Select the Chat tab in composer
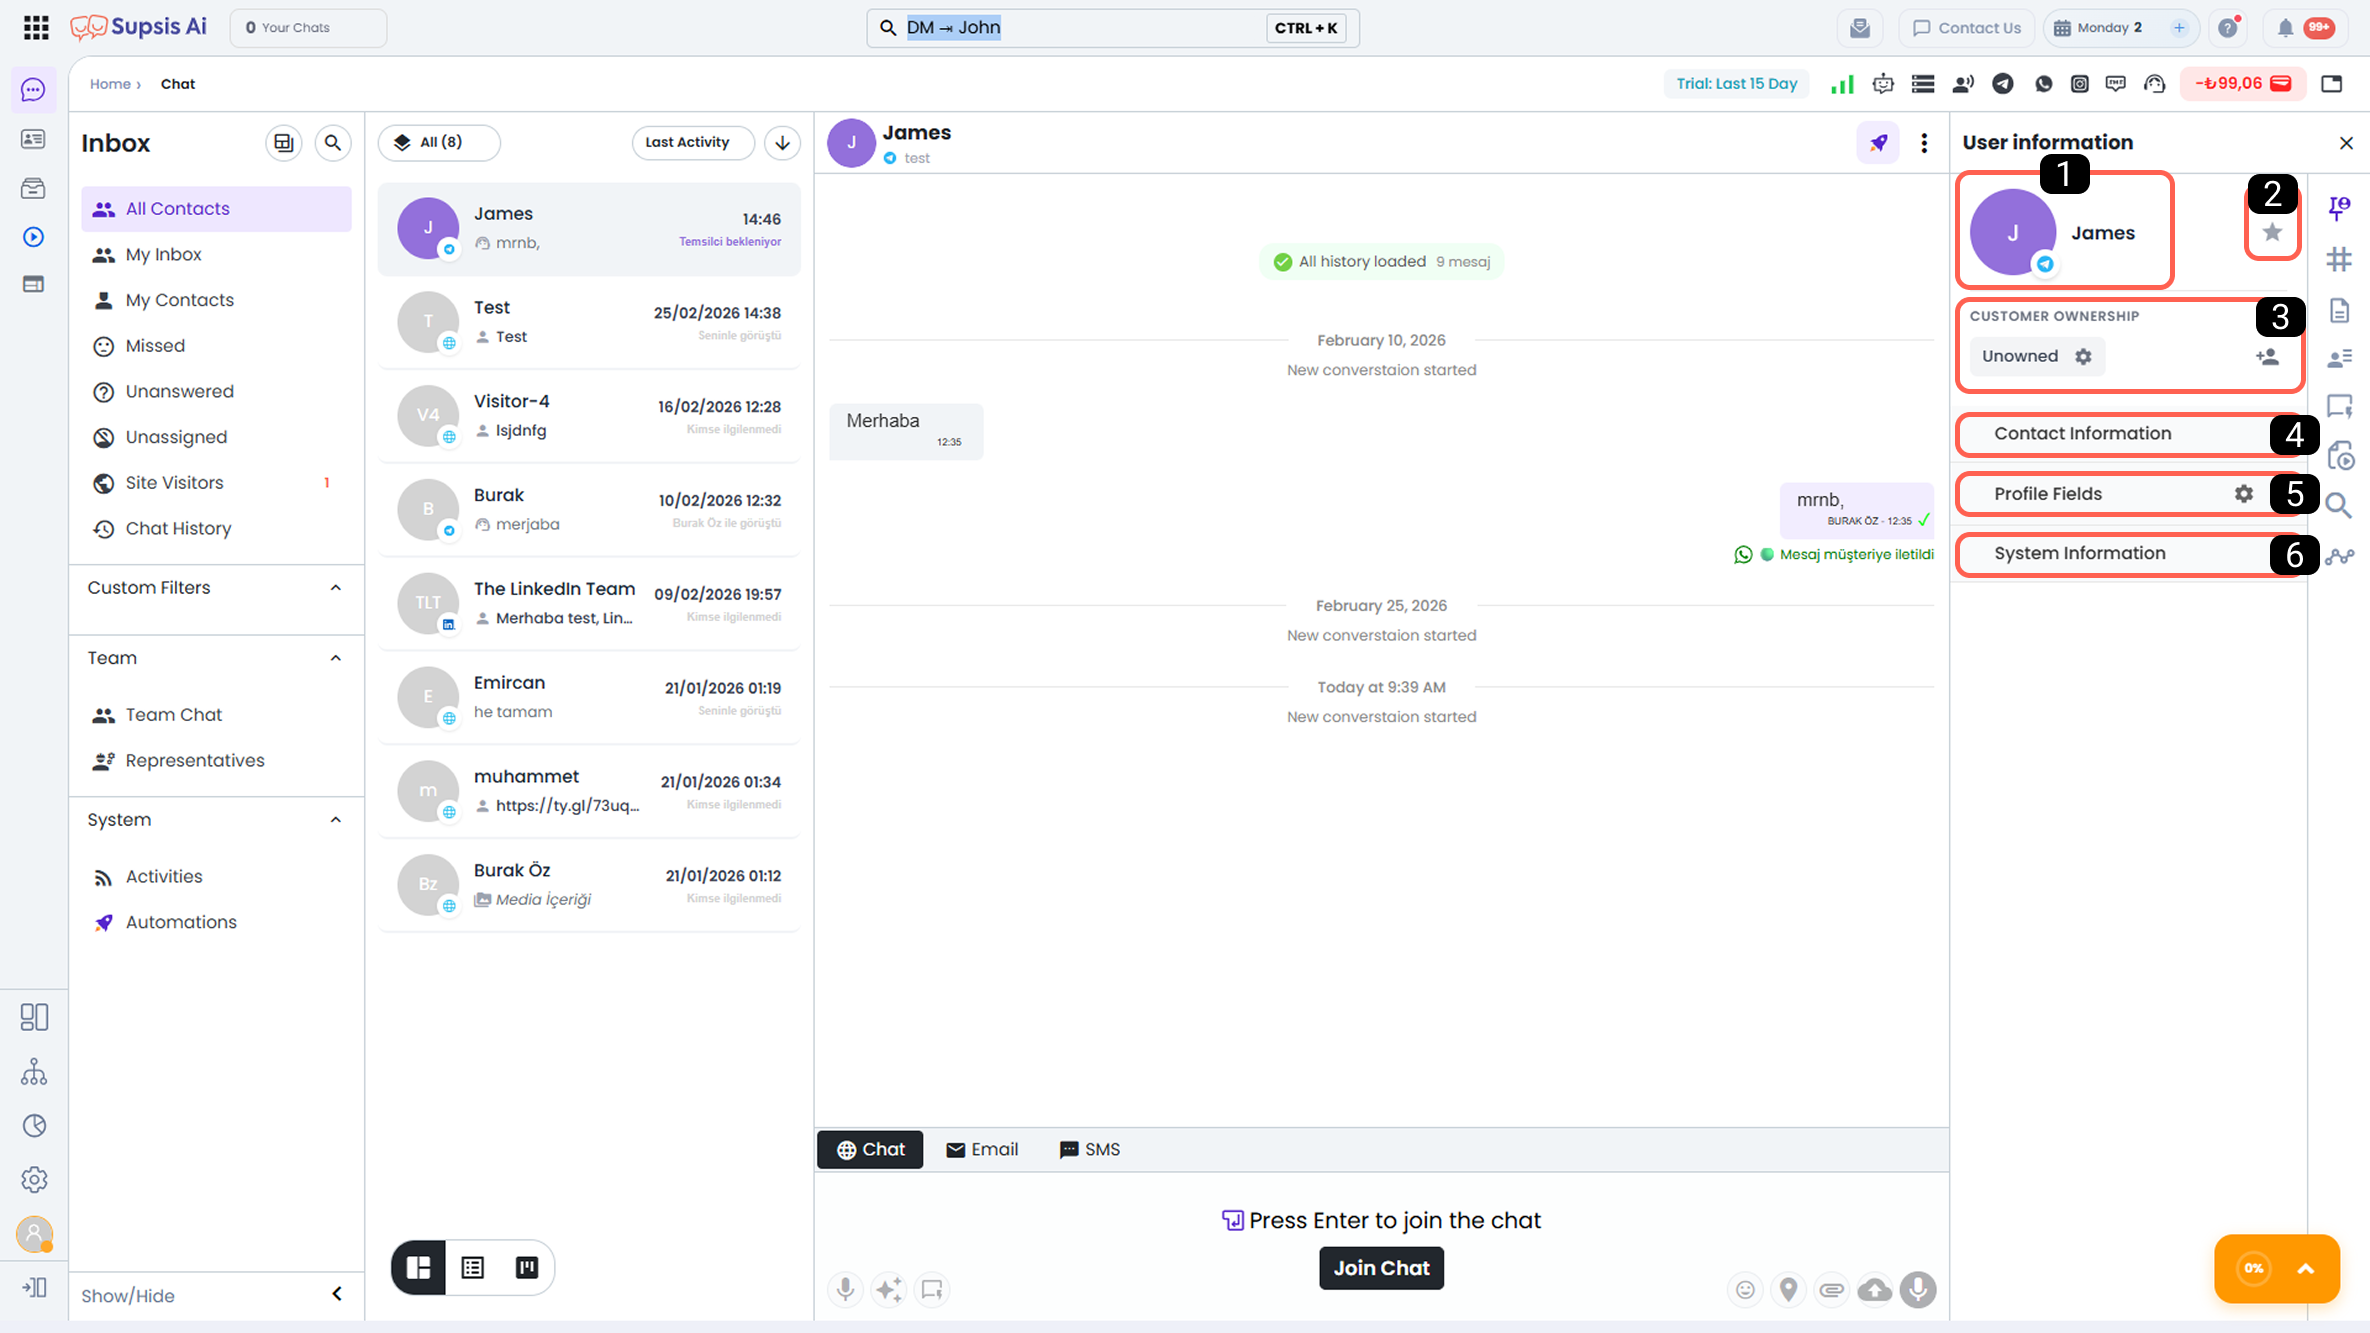The height and width of the screenshot is (1333, 2370). [870, 1150]
